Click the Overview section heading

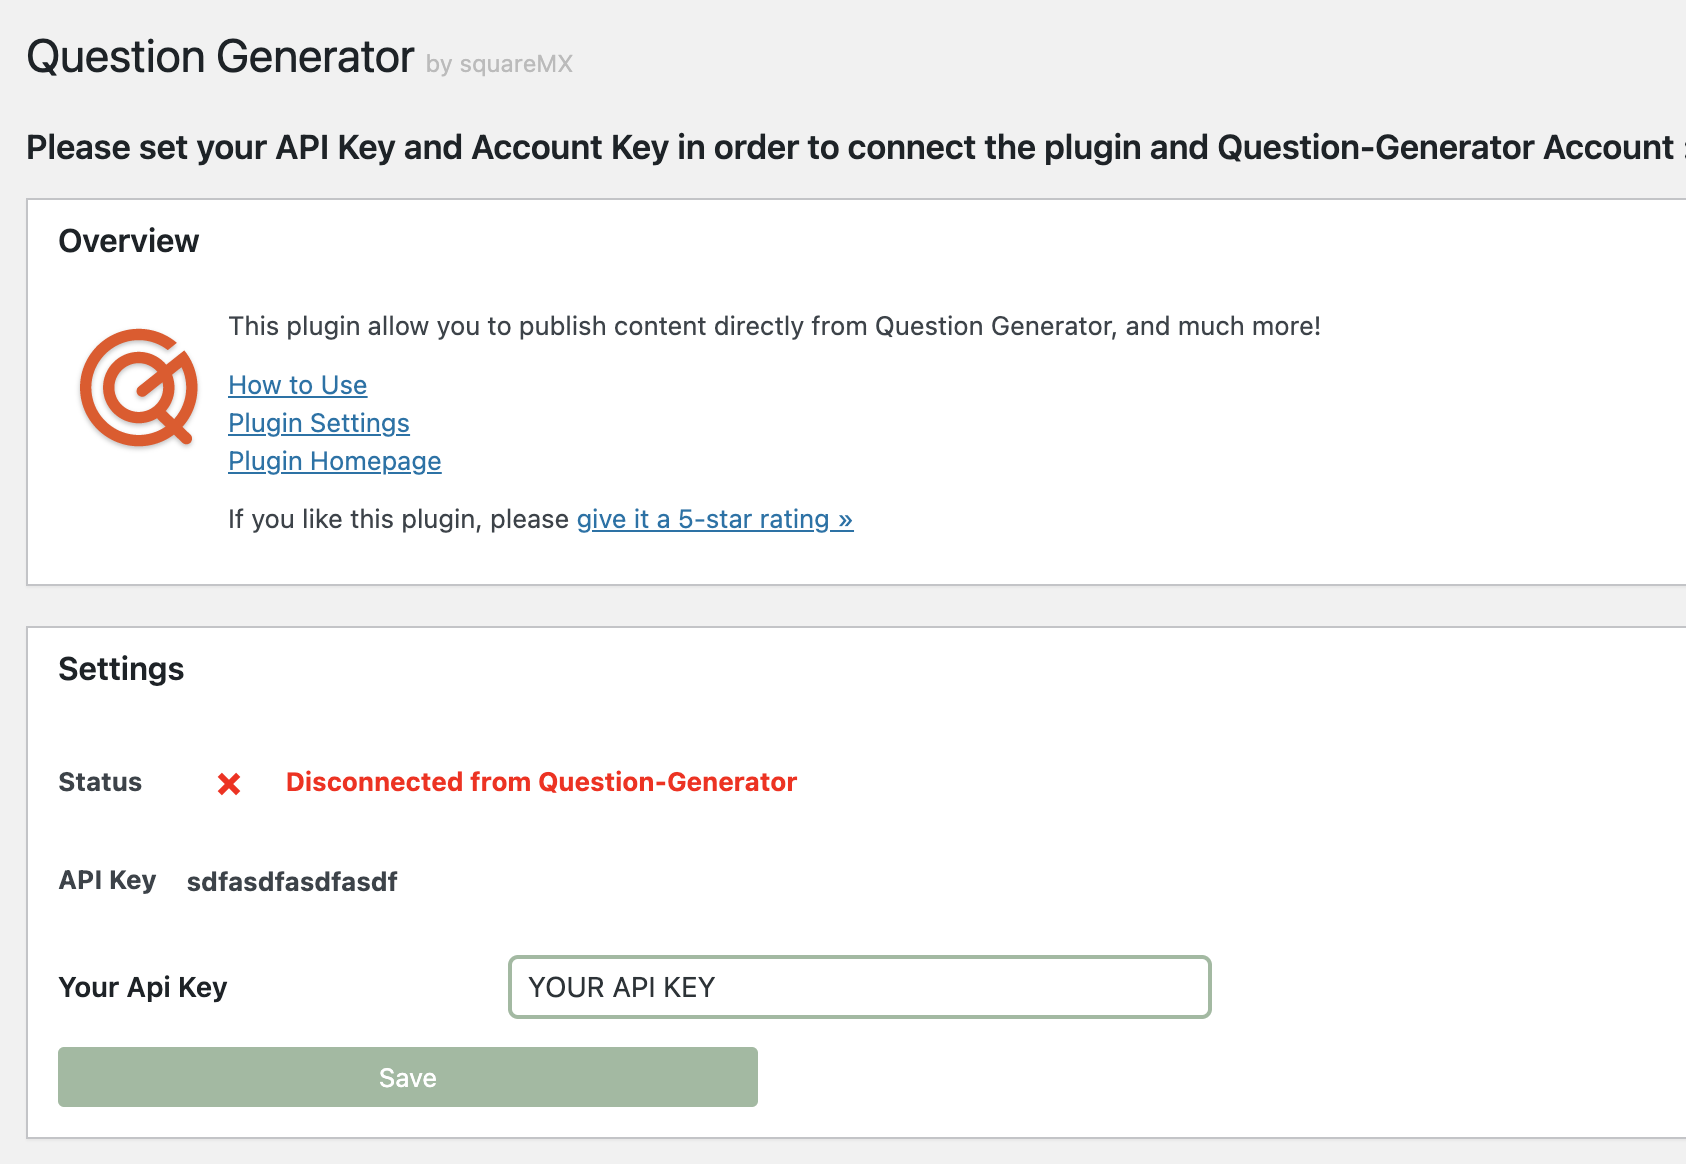click(x=129, y=241)
